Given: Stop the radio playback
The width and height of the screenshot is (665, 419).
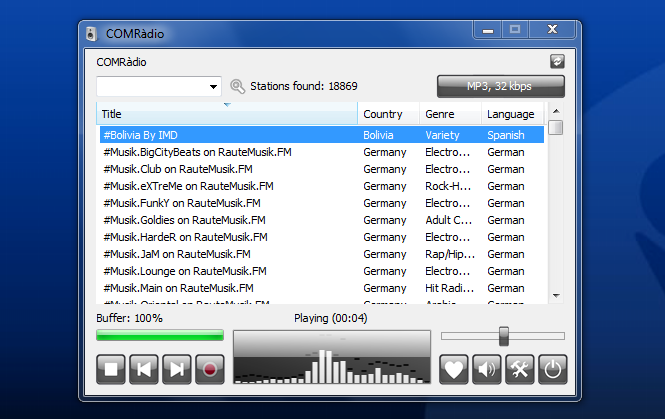Looking at the screenshot, I should pos(111,369).
